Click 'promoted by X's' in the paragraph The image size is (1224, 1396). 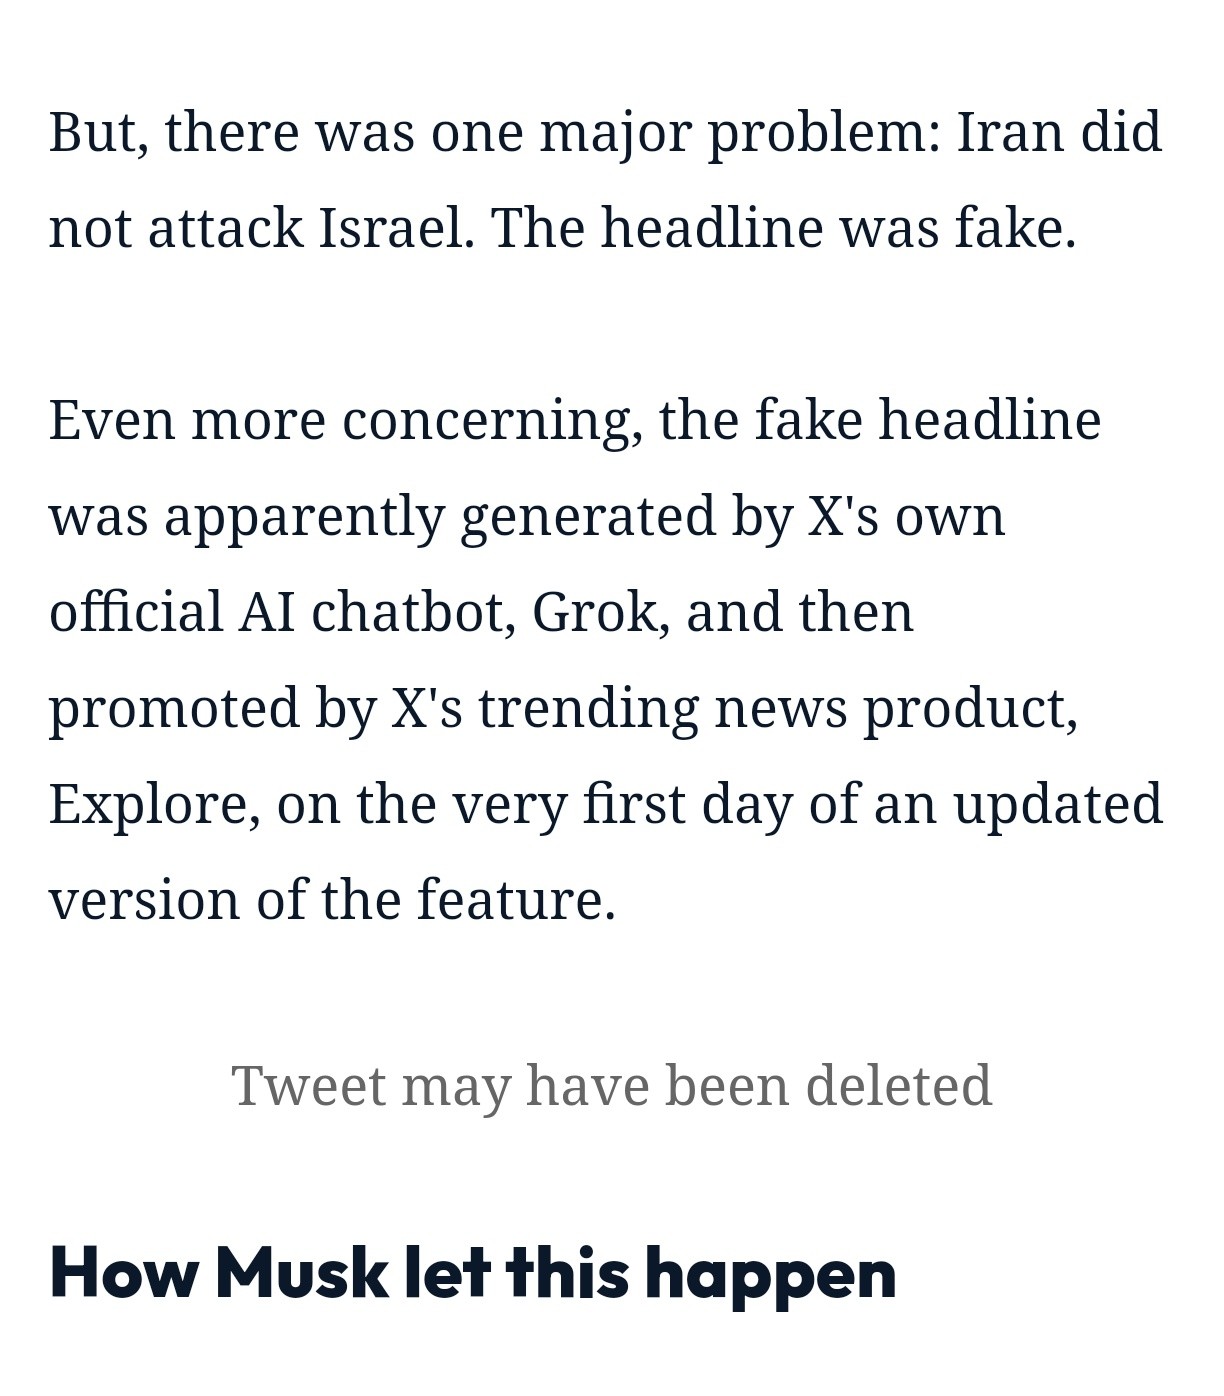click(x=255, y=709)
